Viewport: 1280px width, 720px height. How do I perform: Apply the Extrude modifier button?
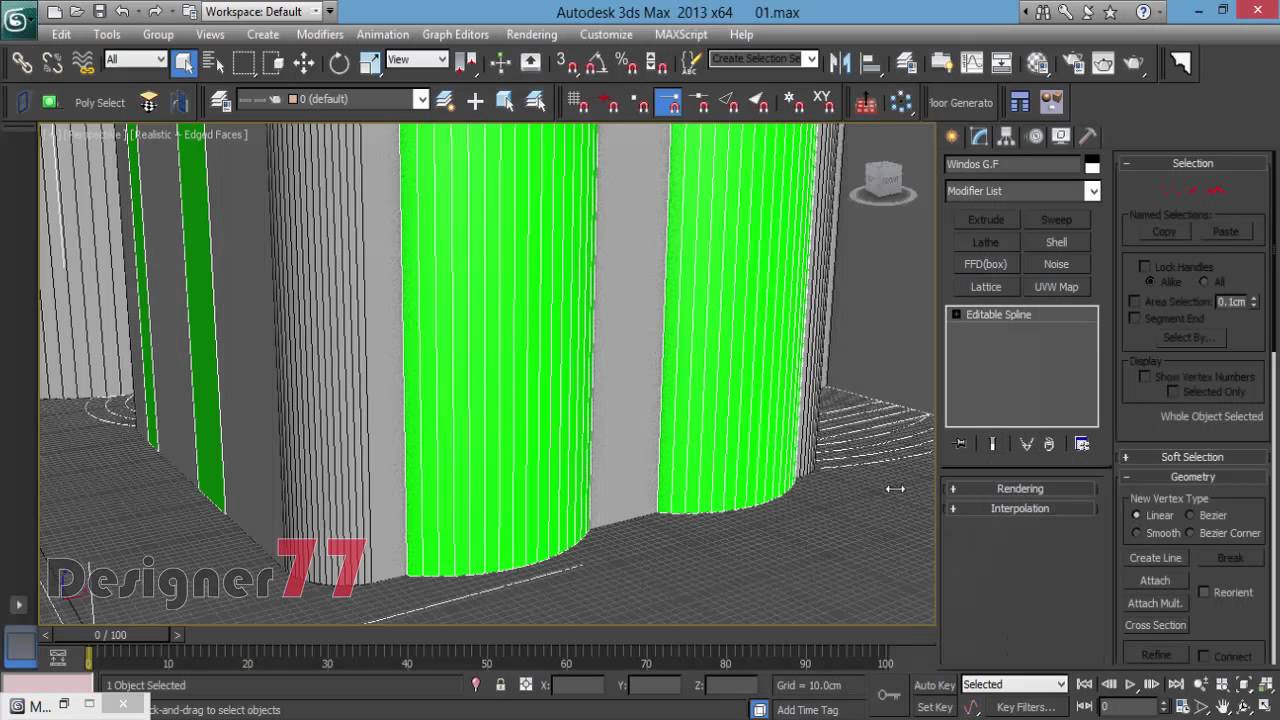pyautogui.click(x=985, y=220)
